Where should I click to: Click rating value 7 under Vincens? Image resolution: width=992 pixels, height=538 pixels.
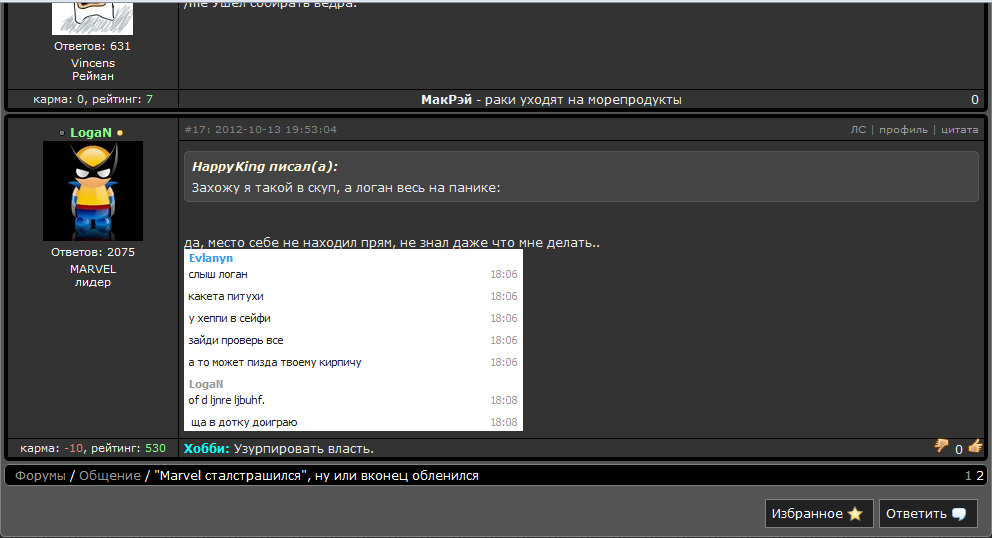(149, 99)
